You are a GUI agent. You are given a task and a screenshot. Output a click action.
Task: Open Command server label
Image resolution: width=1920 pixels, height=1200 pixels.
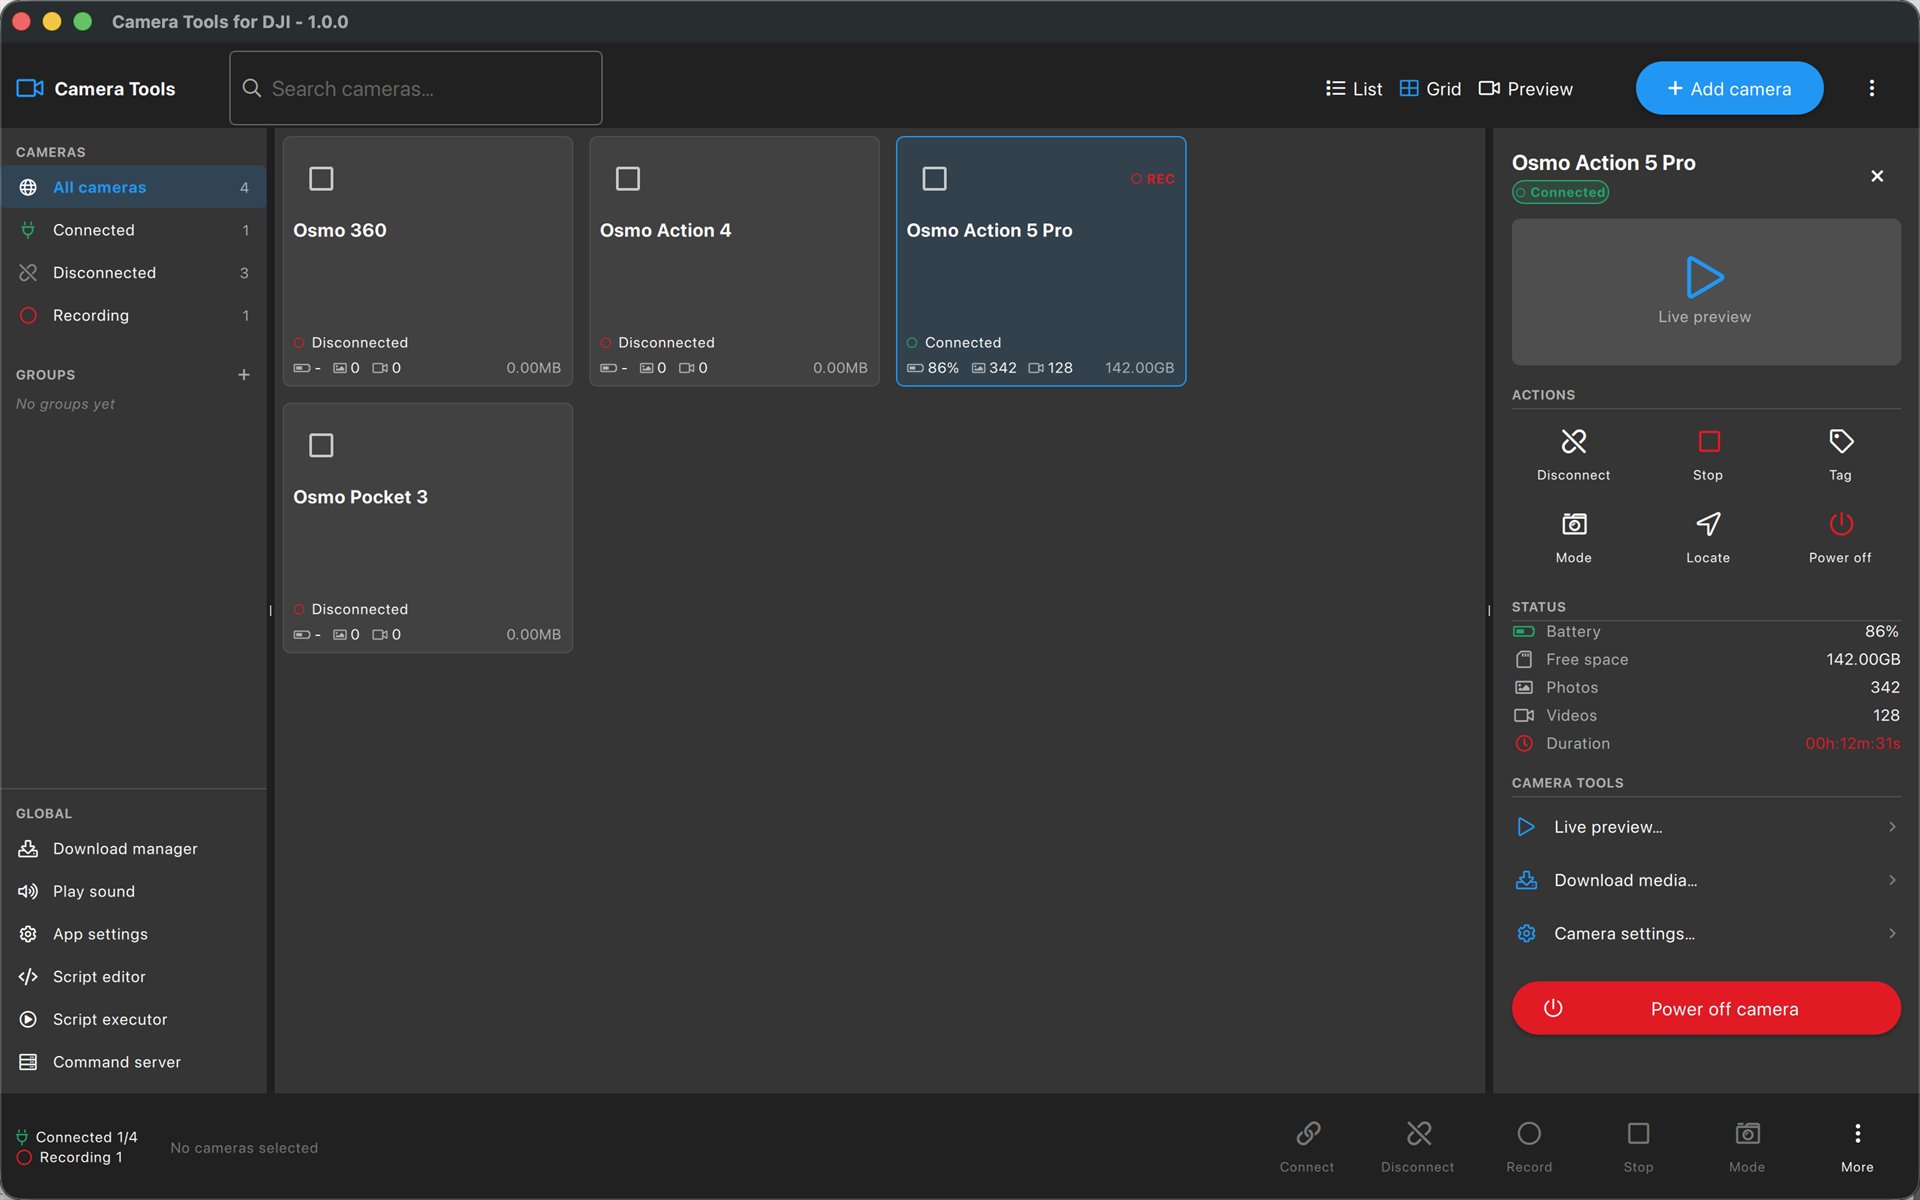click(117, 1062)
